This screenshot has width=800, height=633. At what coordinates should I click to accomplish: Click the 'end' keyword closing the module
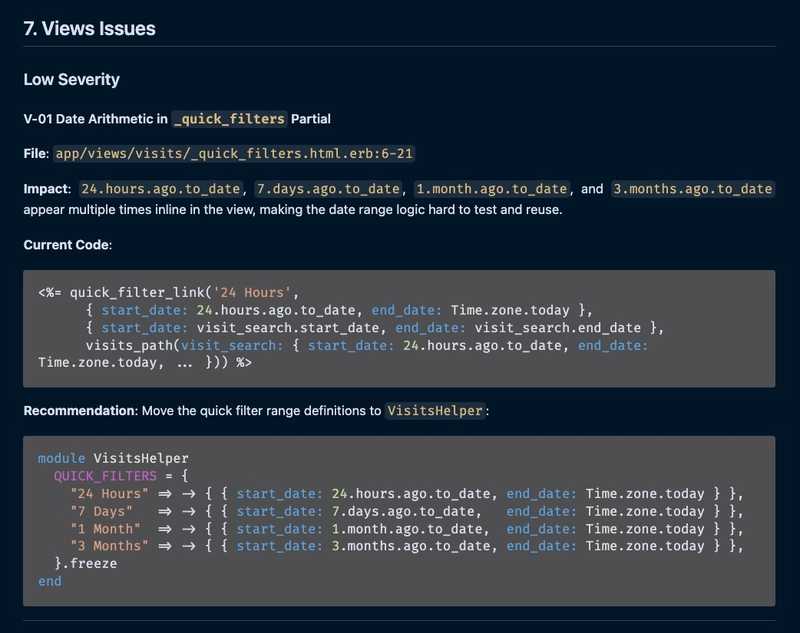(x=50, y=581)
